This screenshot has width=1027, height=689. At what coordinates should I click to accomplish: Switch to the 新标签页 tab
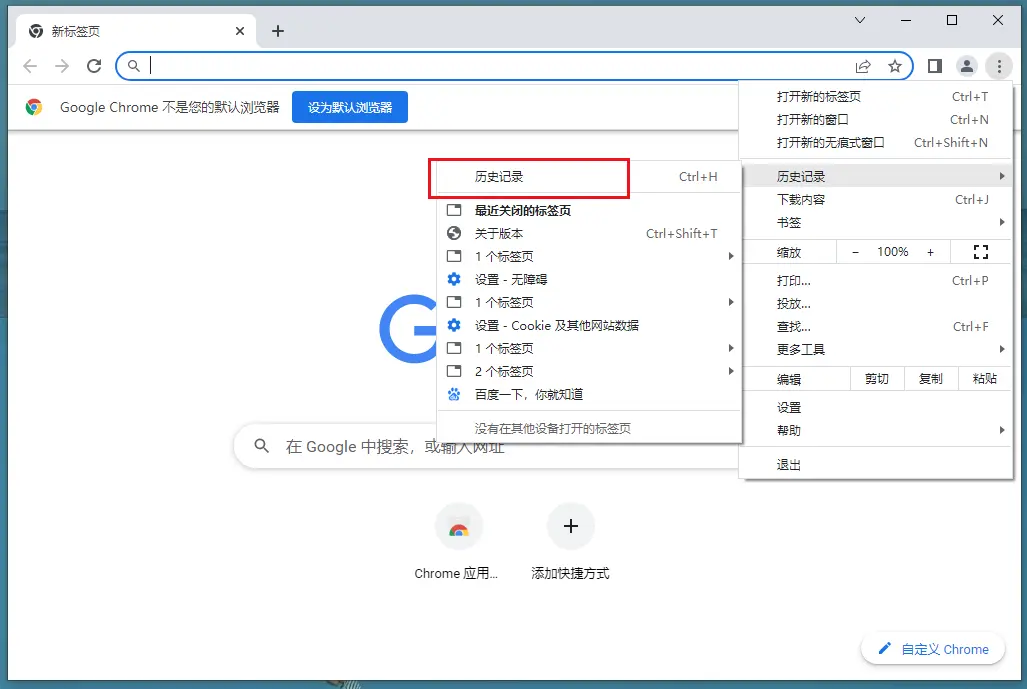click(120, 30)
